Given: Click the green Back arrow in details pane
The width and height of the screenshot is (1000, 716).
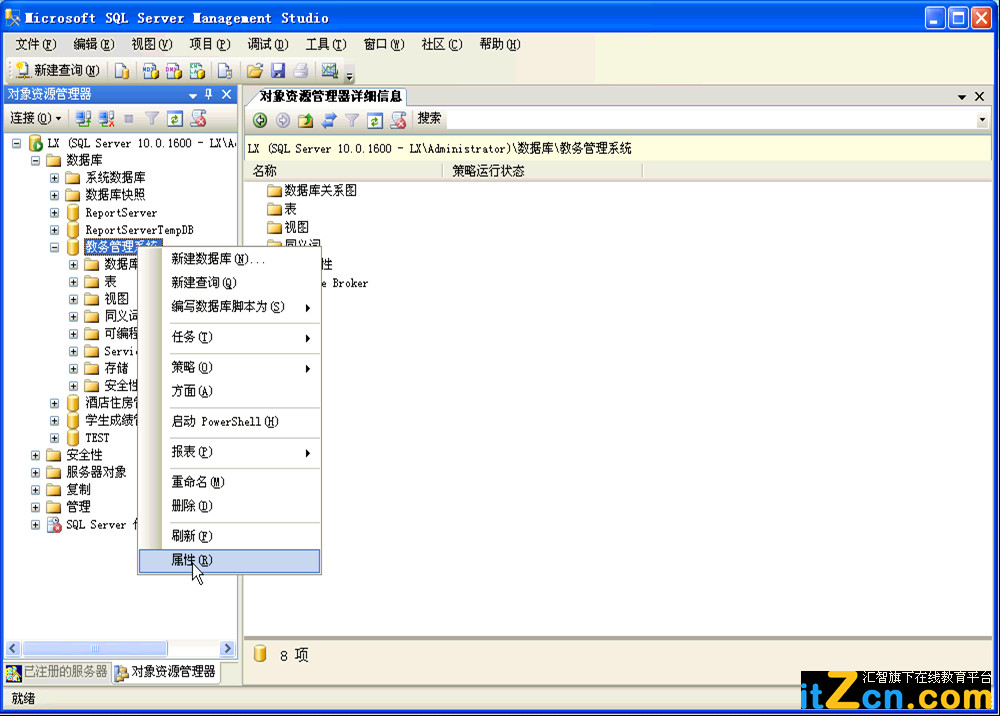Looking at the screenshot, I should (x=260, y=120).
